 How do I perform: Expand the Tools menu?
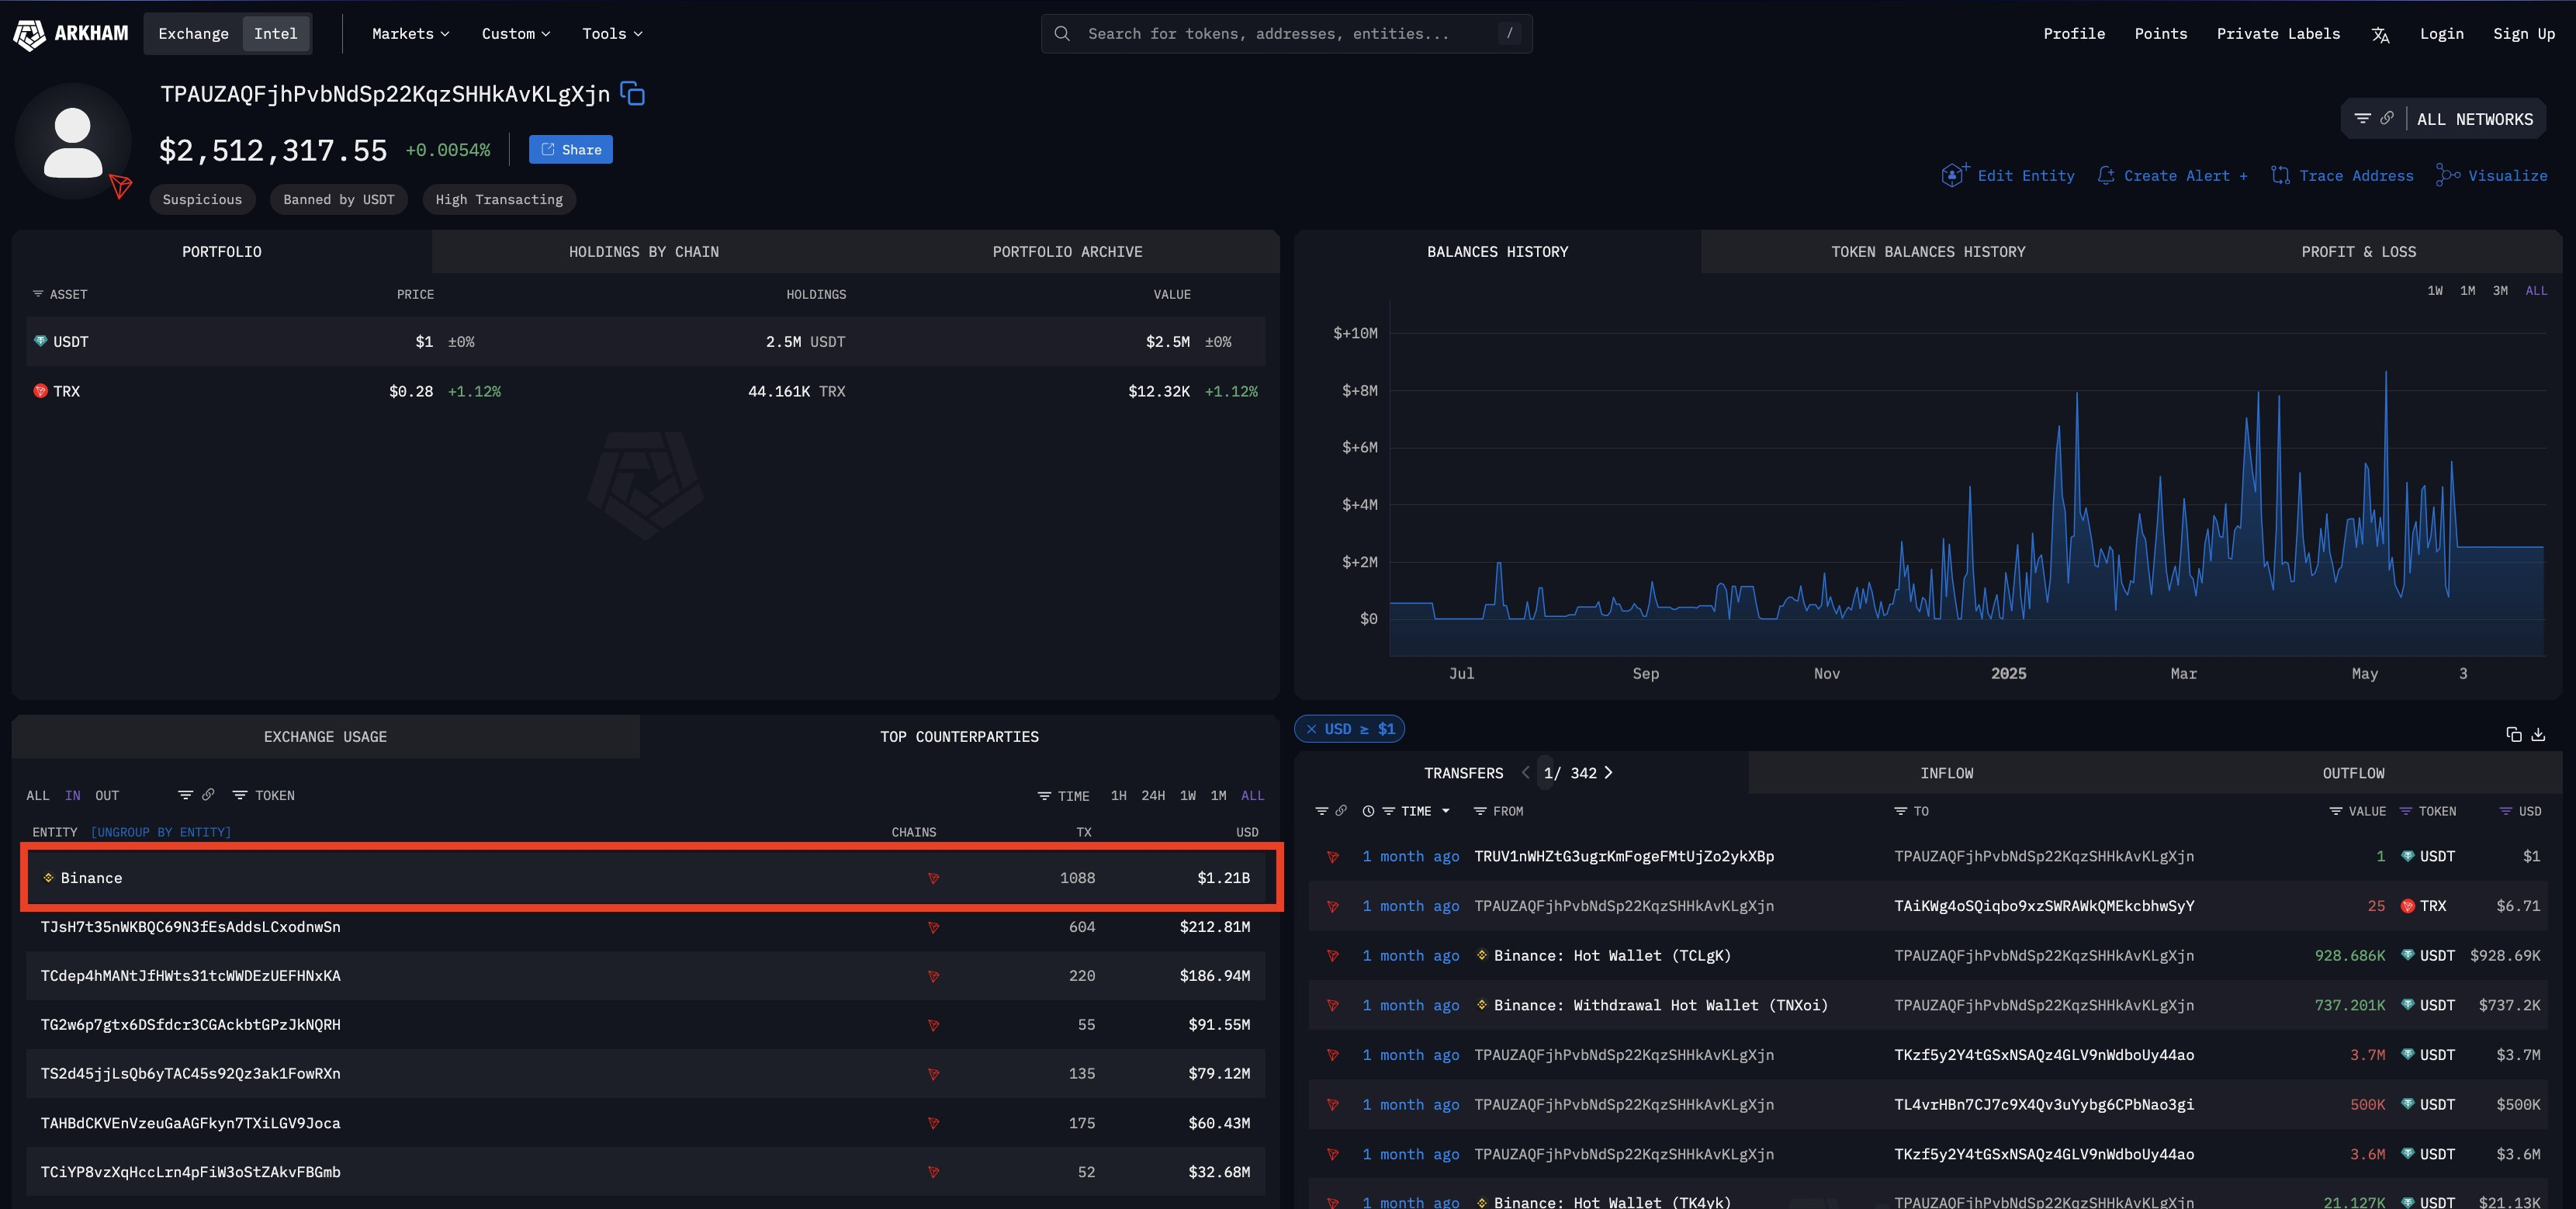click(x=612, y=34)
